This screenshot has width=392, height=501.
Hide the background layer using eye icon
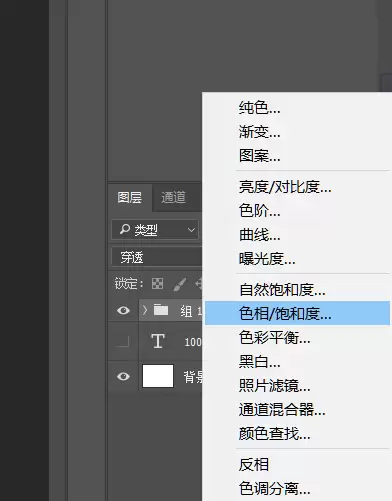(123, 376)
